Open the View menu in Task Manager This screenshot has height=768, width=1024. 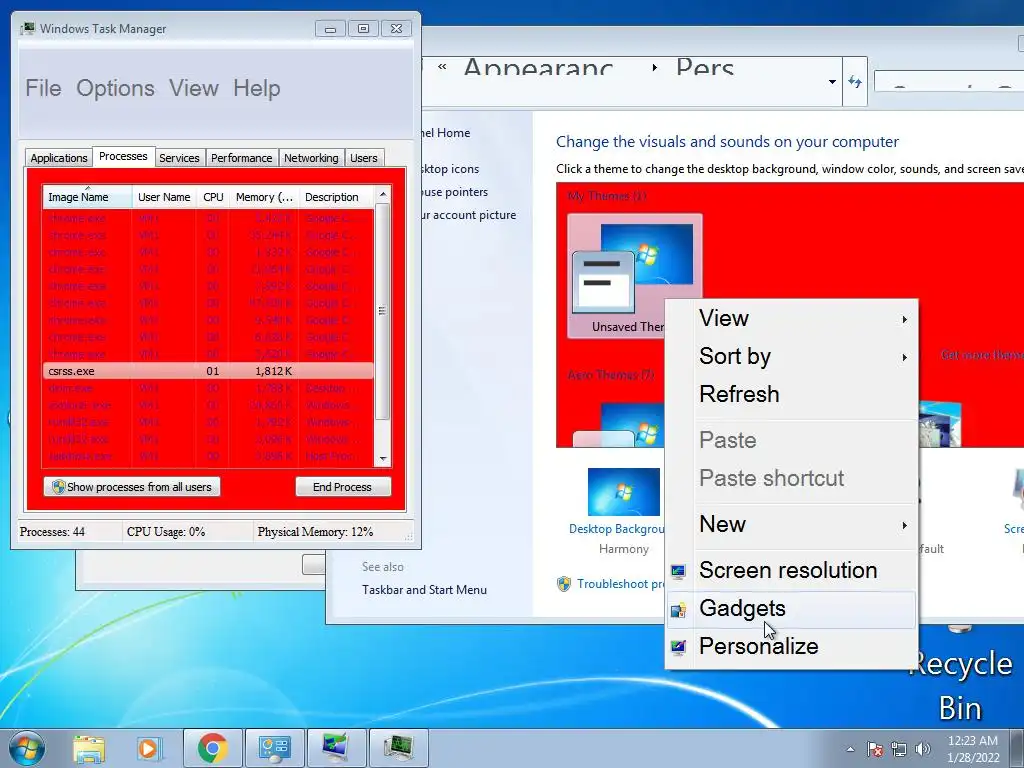(194, 88)
